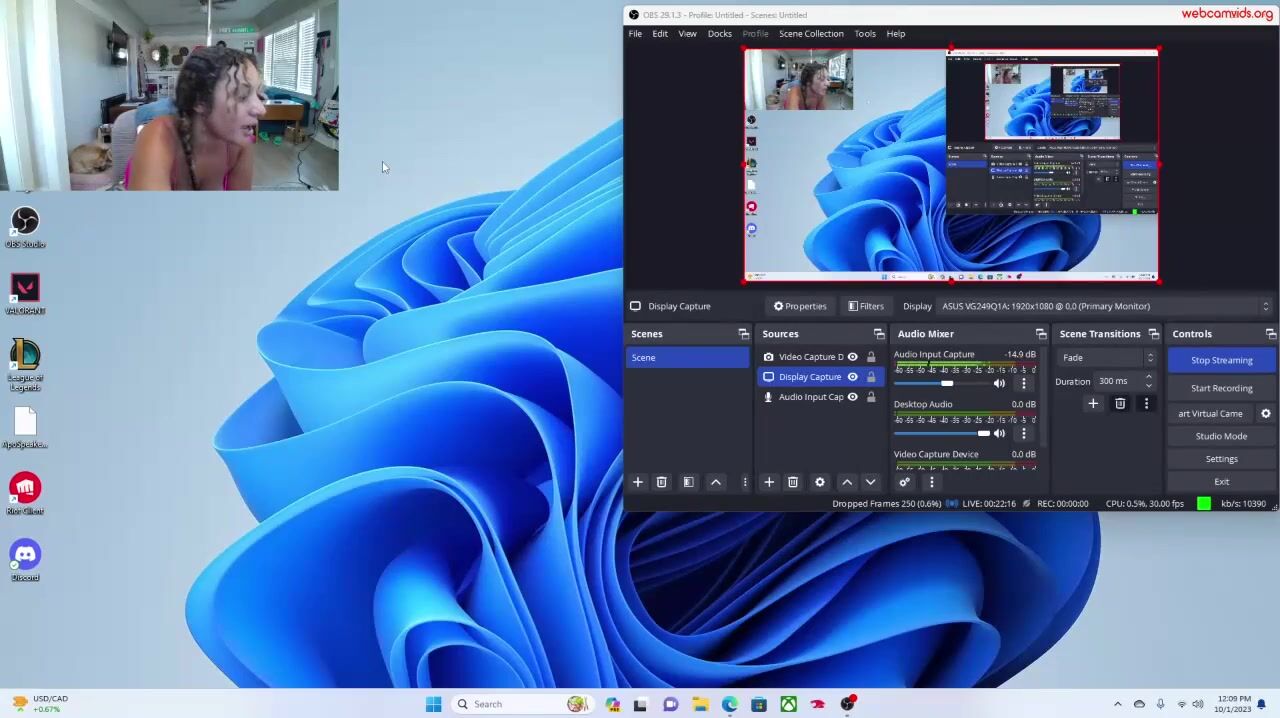Viewport: 1280px width, 718px height.
Task: Open virtual camera settings gear
Action: tap(1265, 413)
